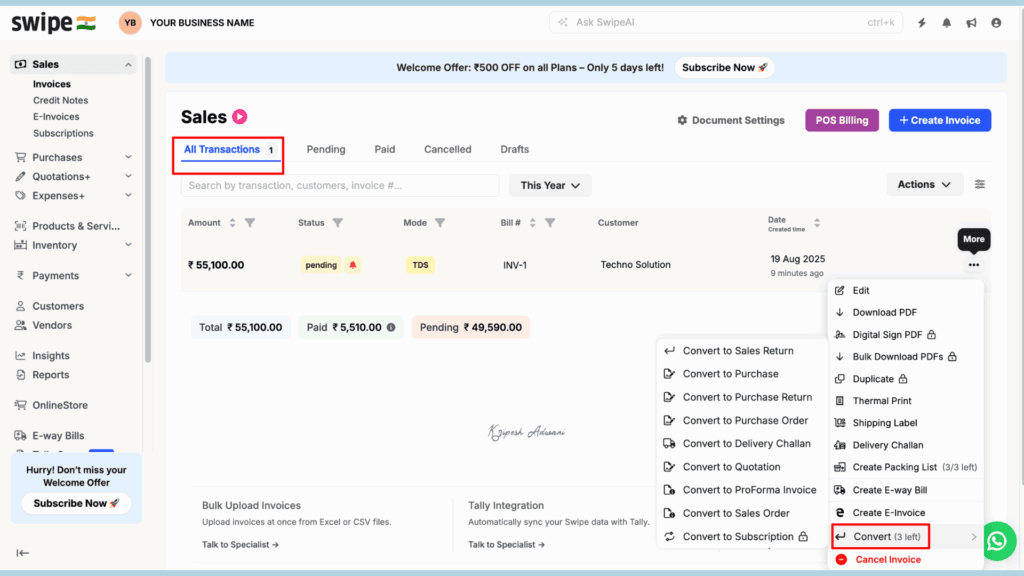The height and width of the screenshot is (576, 1024).
Task: Expand the Purchases sidebar section
Action: [x=128, y=157]
